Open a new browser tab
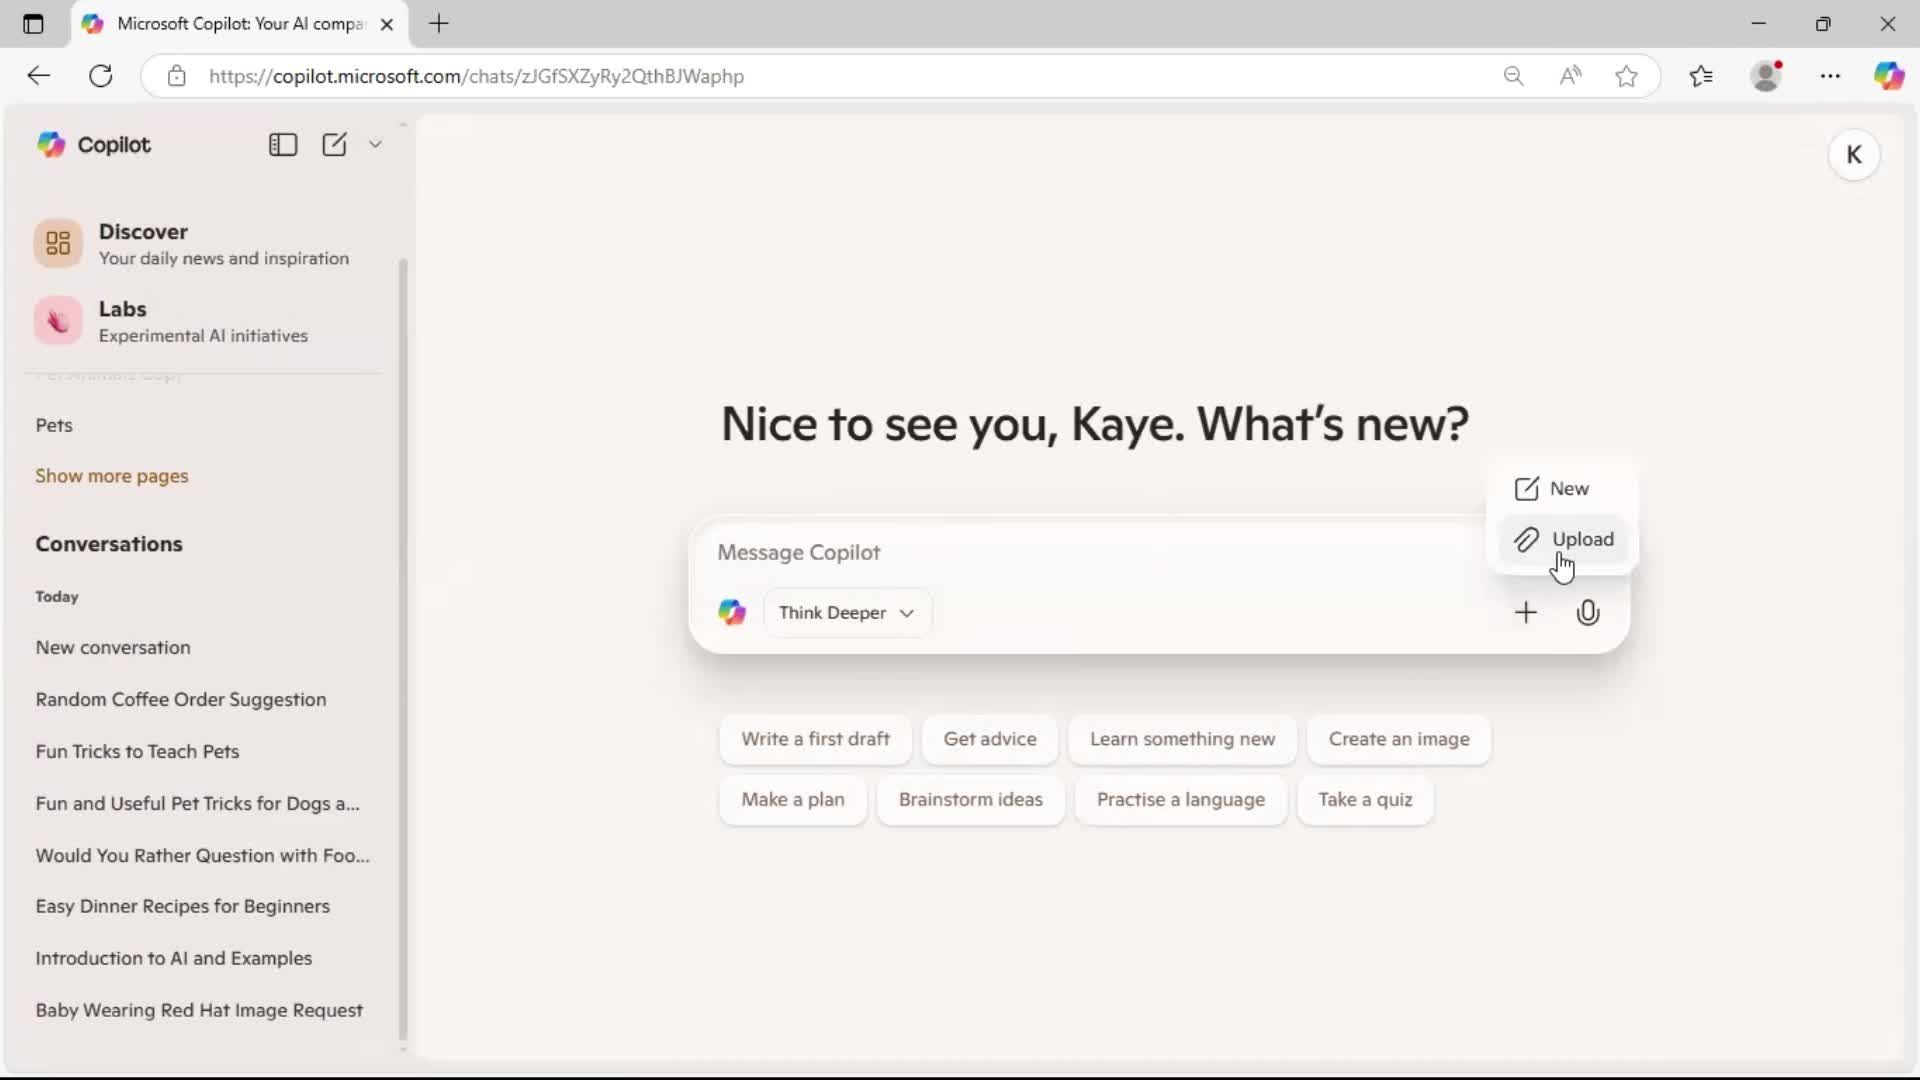Screen dimensions: 1920x1080 click(x=439, y=24)
